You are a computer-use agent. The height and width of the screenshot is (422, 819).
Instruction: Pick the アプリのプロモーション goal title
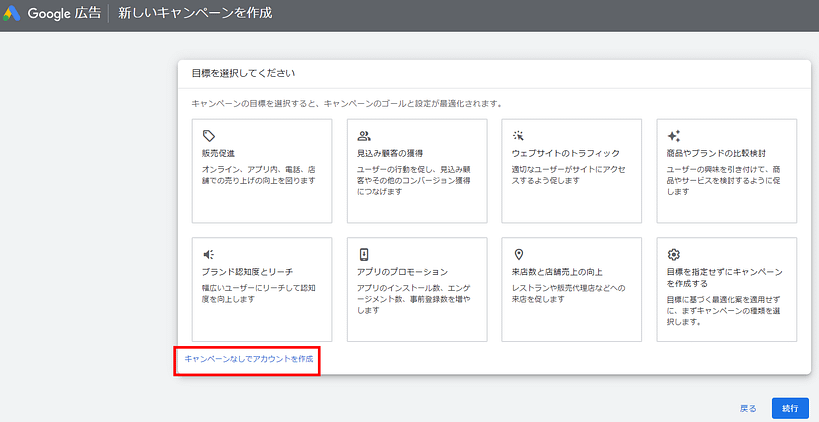point(402,272)
